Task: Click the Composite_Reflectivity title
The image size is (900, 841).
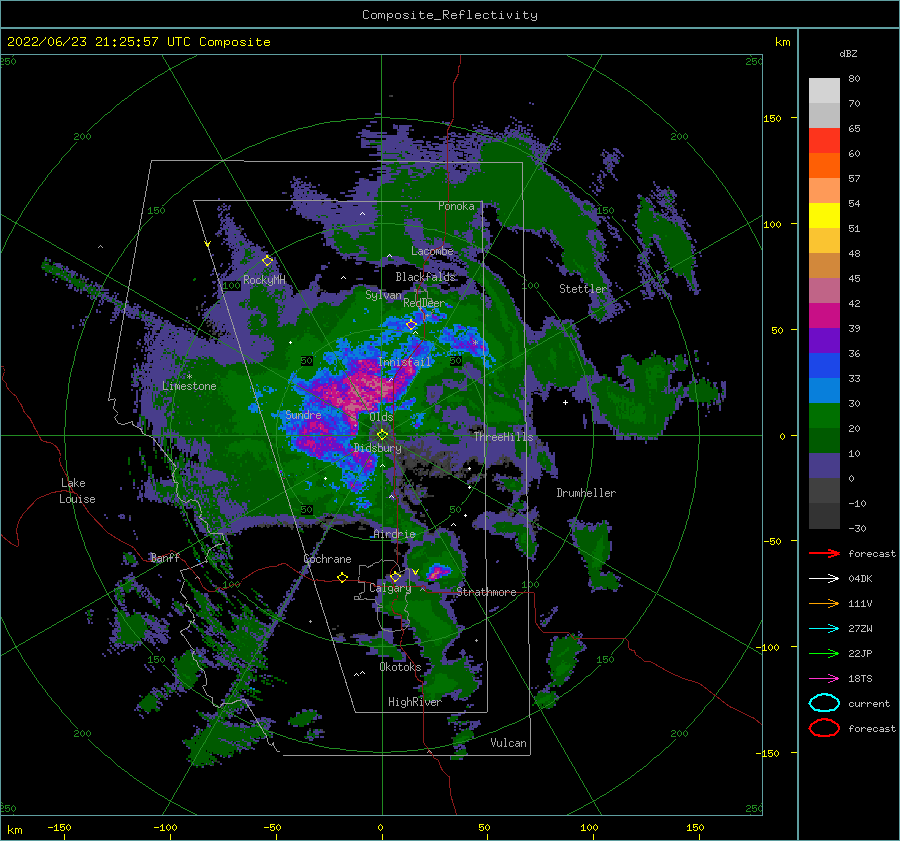Action: [x=450, y=15]
